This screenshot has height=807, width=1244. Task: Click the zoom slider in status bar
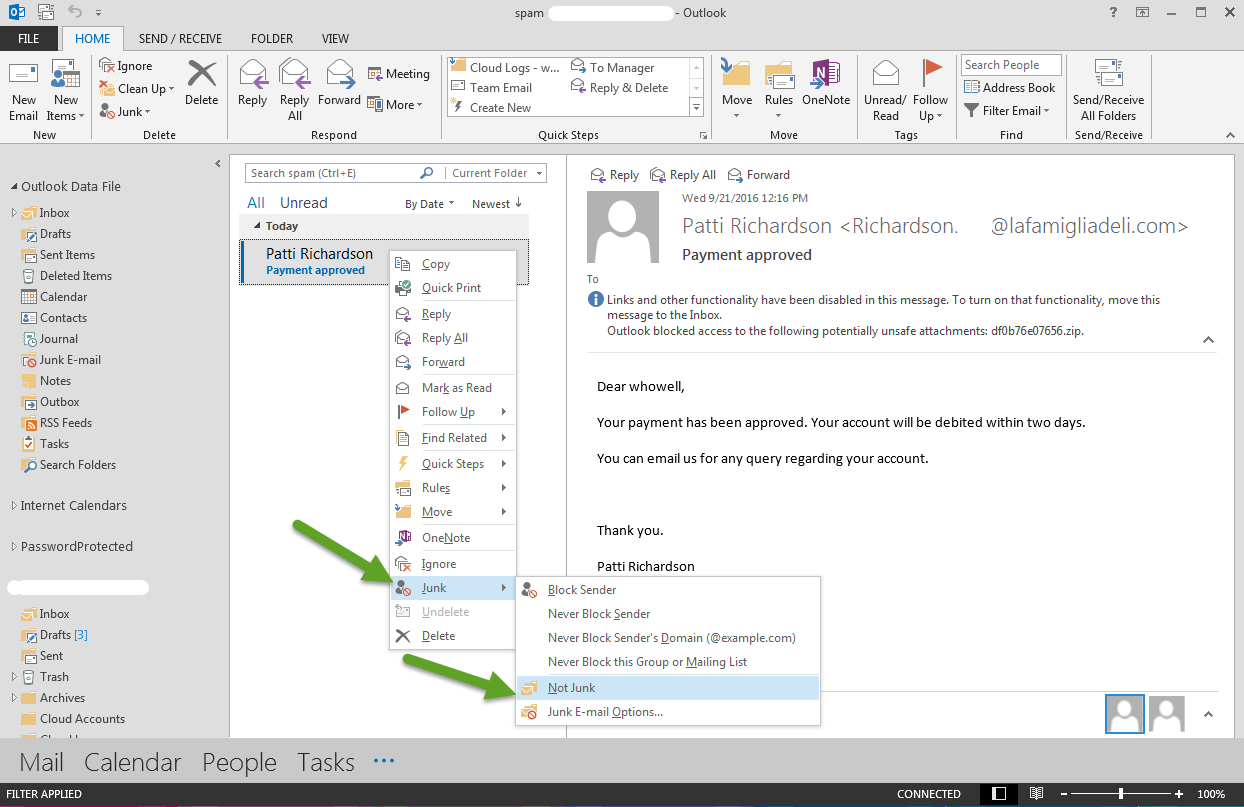1120,794
